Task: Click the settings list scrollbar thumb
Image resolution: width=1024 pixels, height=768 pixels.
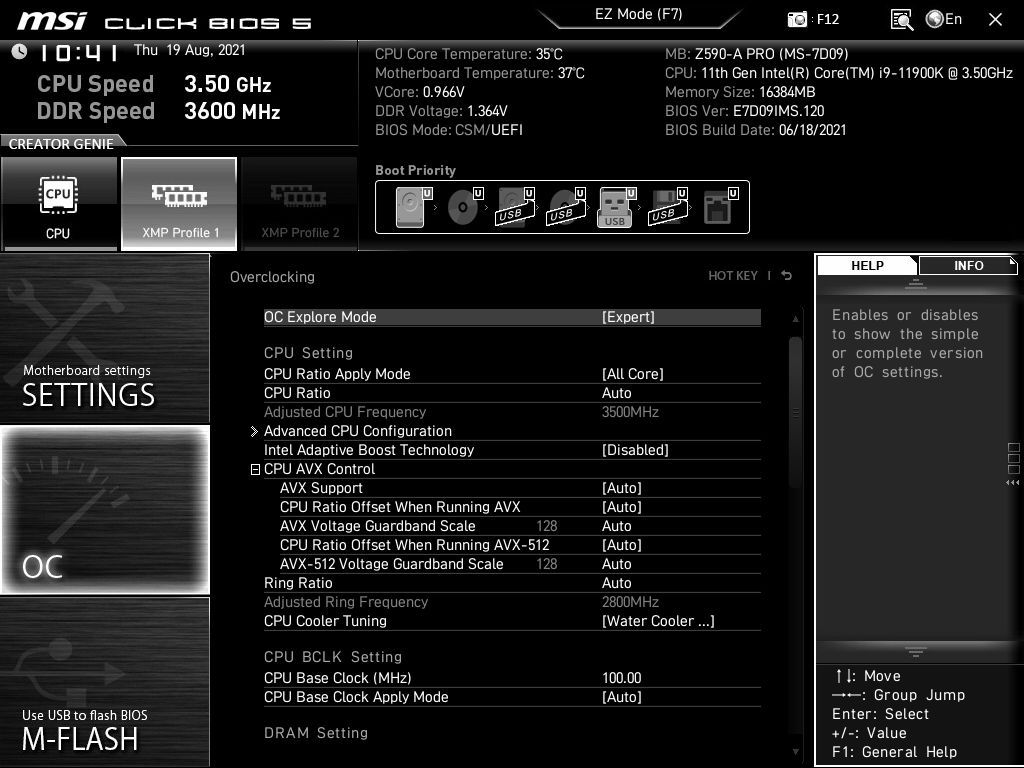Action: click(795, 411)
